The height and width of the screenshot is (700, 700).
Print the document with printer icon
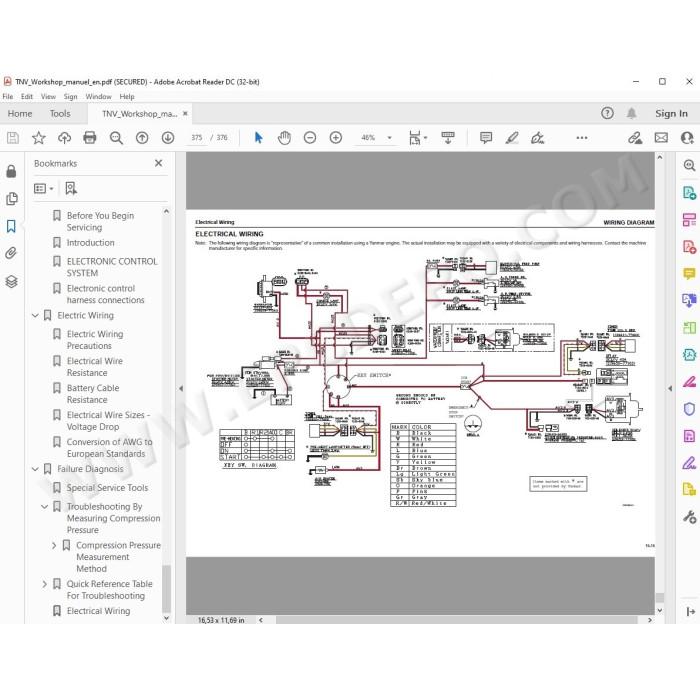90,138
